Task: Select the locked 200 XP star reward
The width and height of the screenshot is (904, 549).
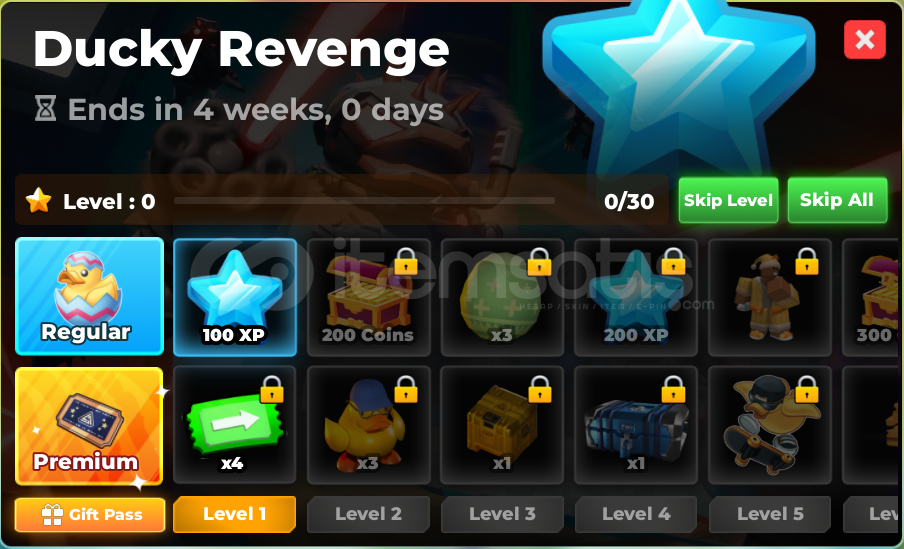Action: tap(636, 297)
